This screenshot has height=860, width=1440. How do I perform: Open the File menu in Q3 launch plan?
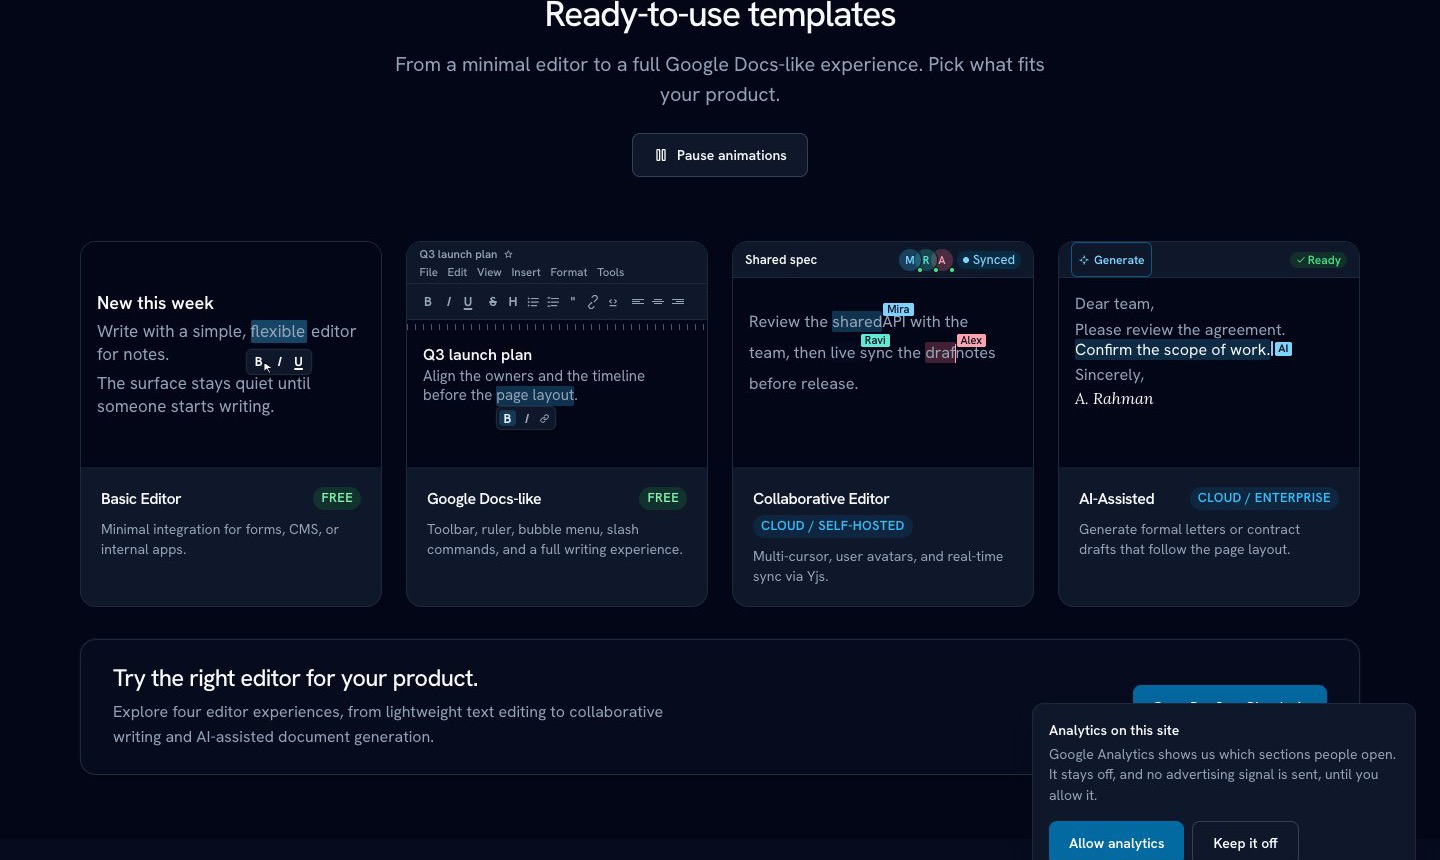point(428,272)
